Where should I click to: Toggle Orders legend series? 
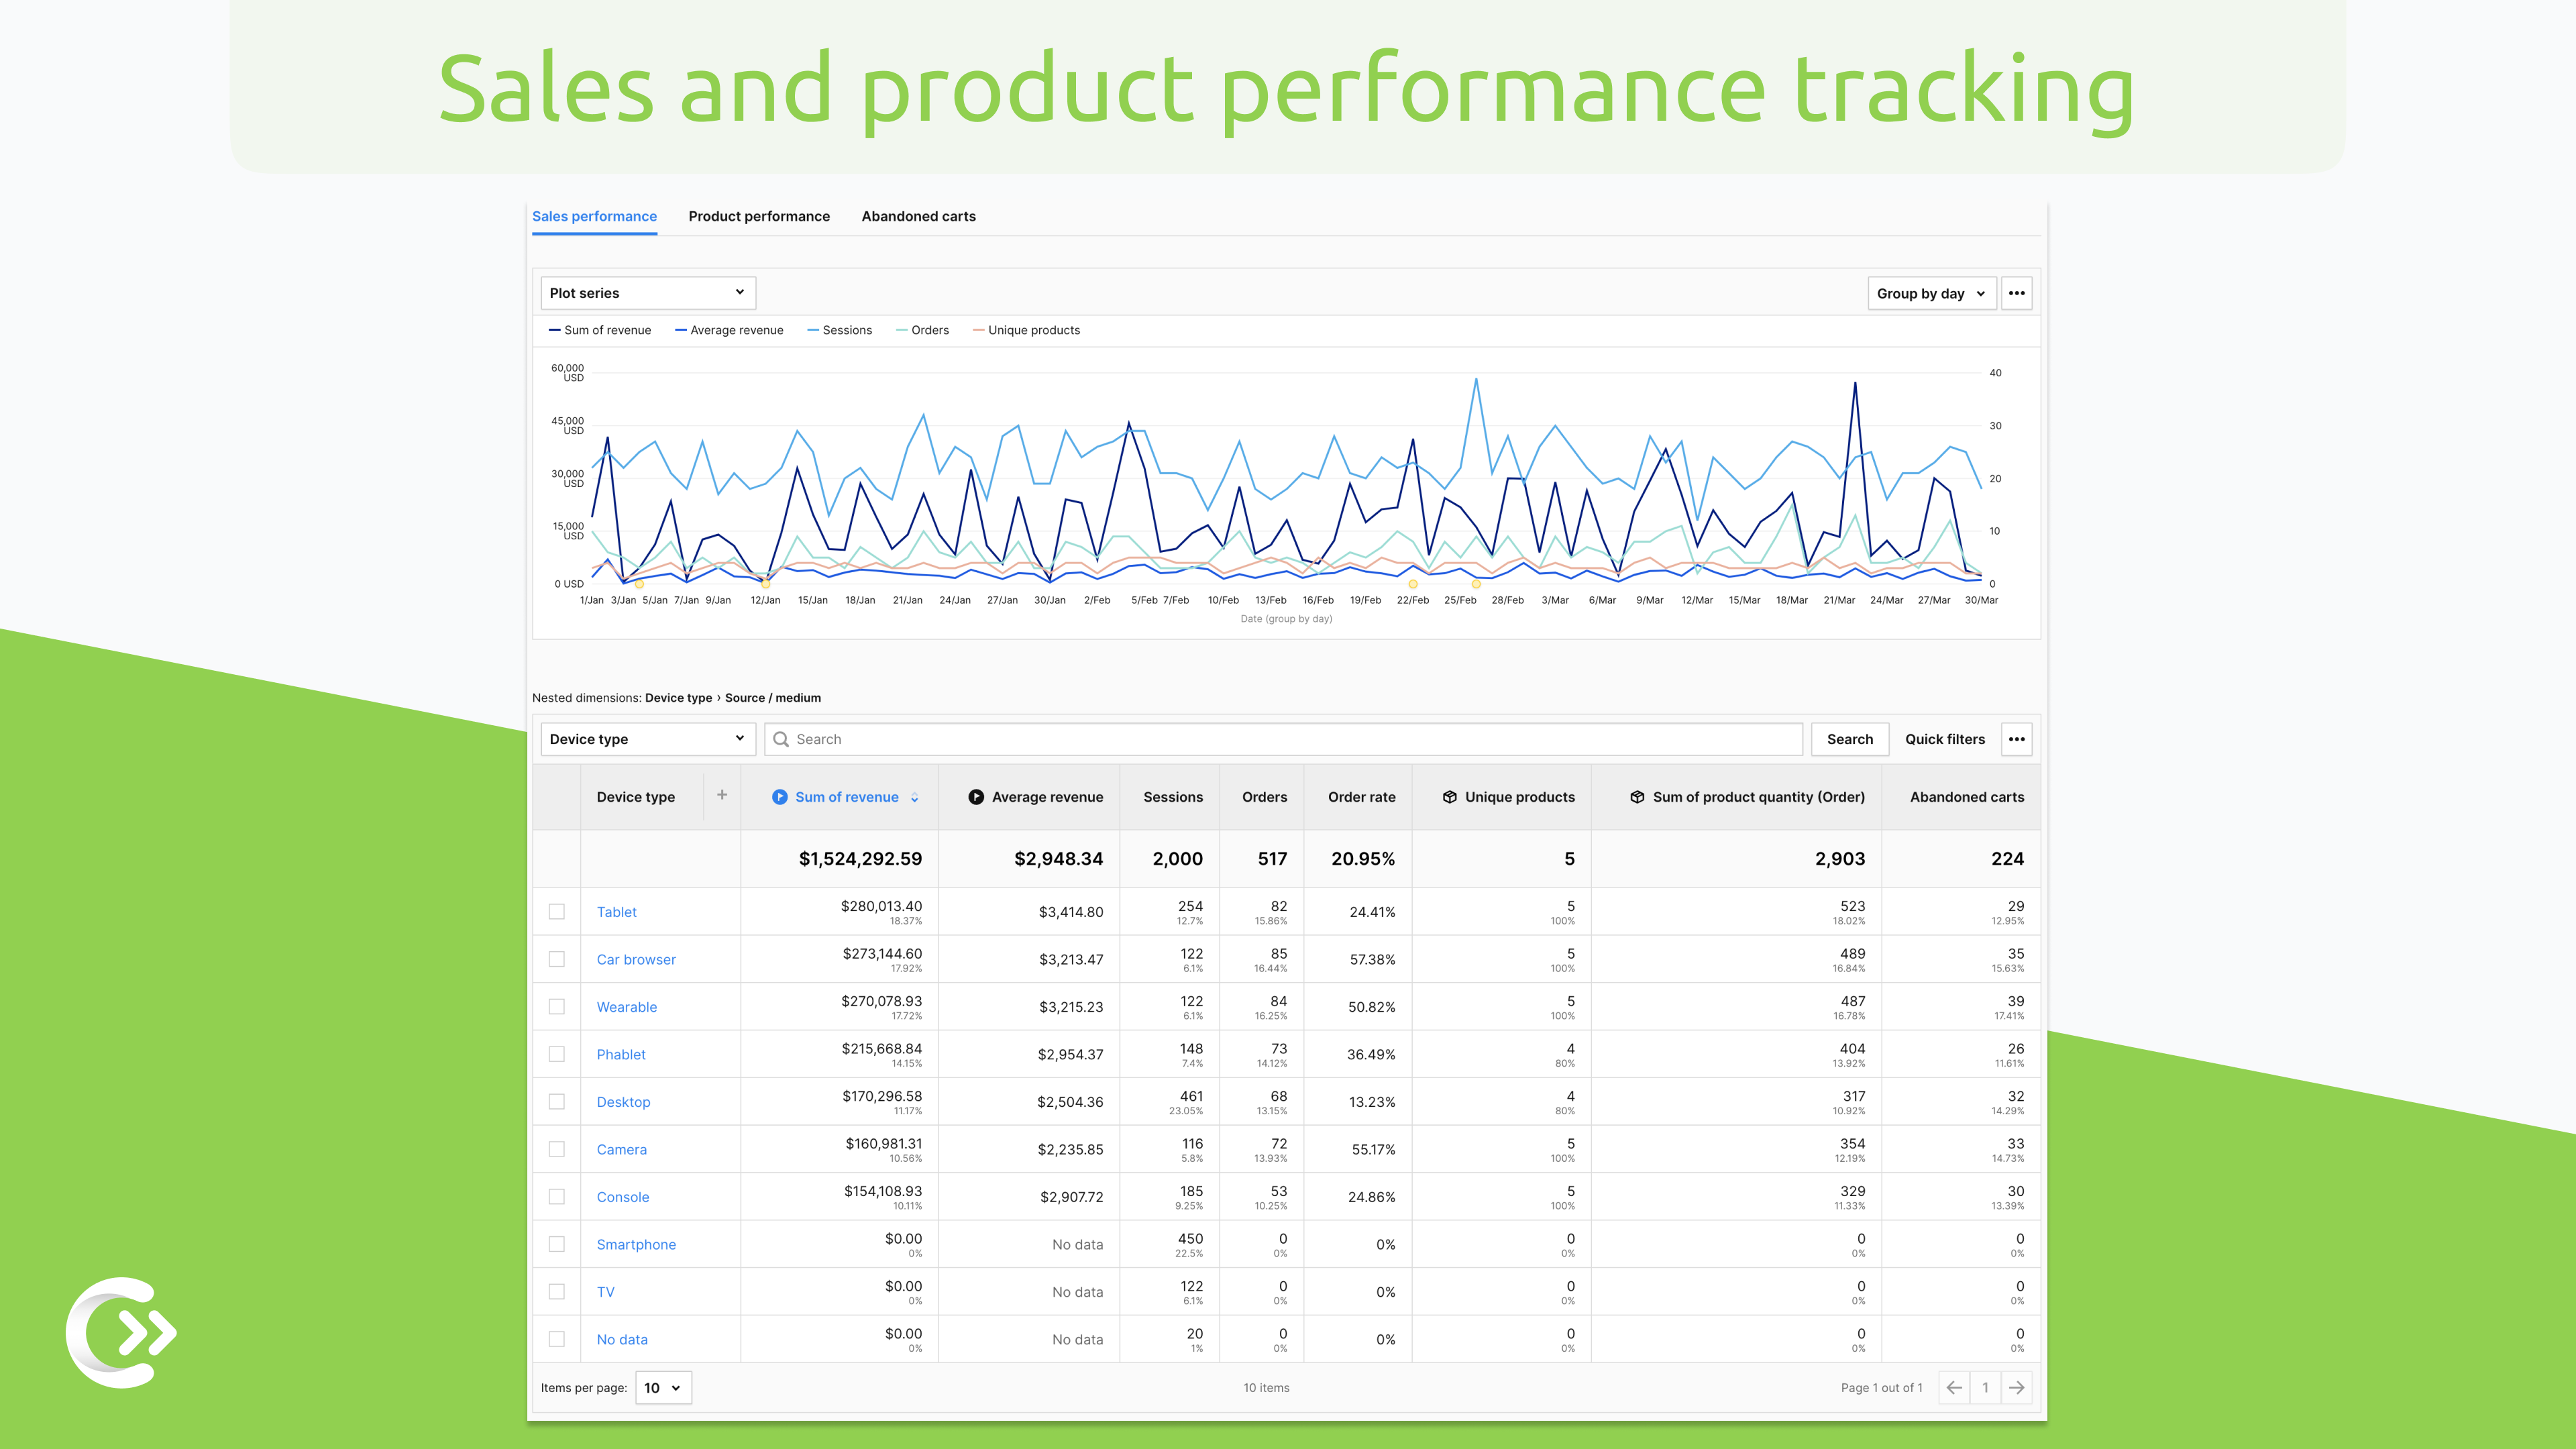[x=923, y=330]
